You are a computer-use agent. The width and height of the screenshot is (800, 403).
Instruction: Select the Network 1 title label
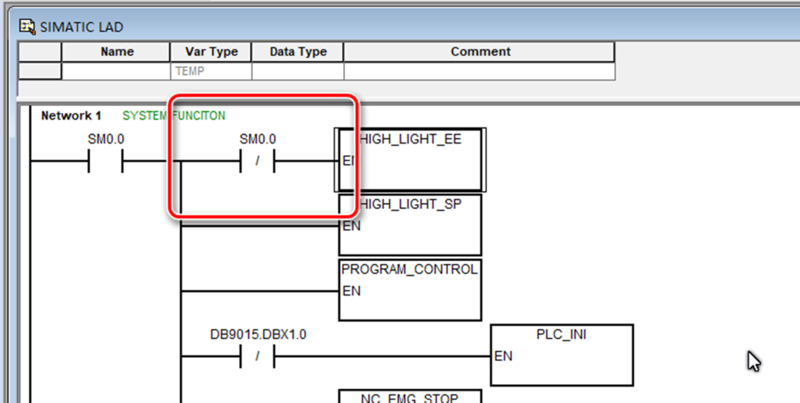tap(71, 116)
